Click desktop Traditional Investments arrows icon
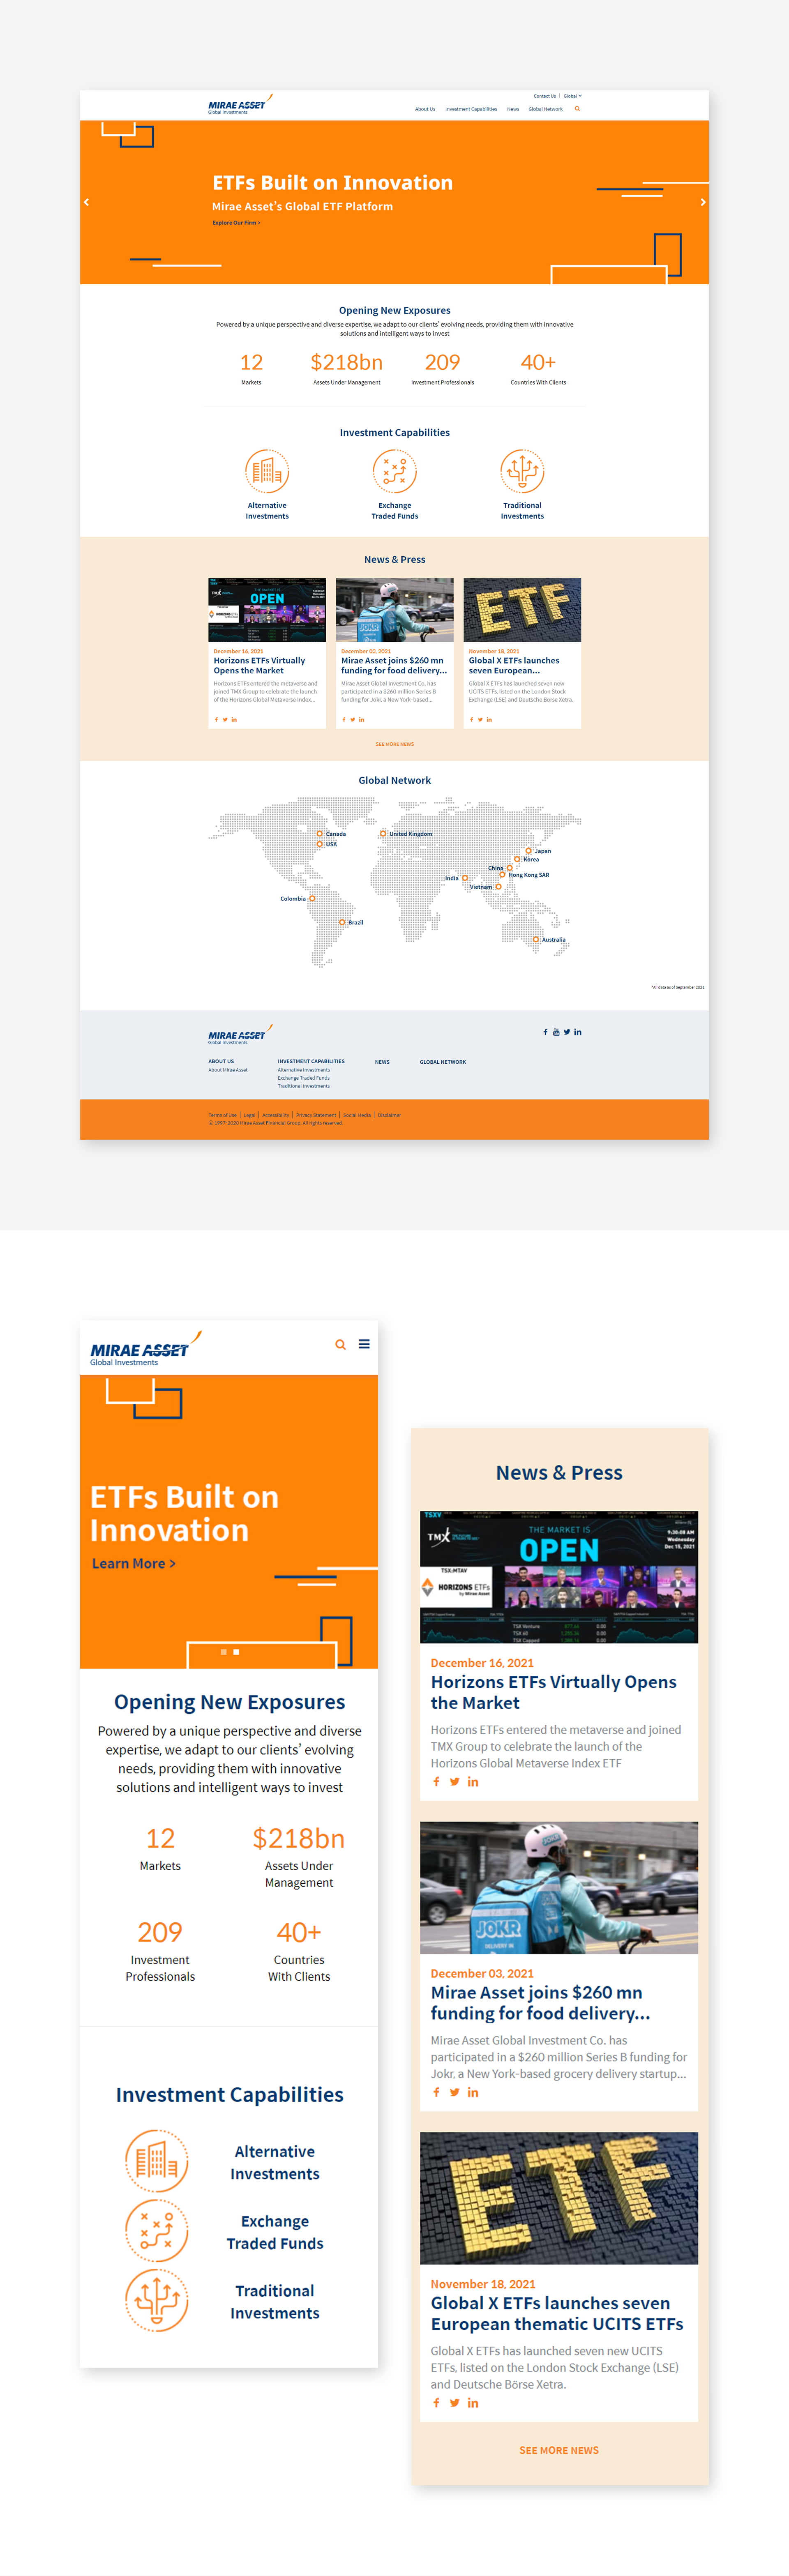789x2576 pixels. (522, 471)
